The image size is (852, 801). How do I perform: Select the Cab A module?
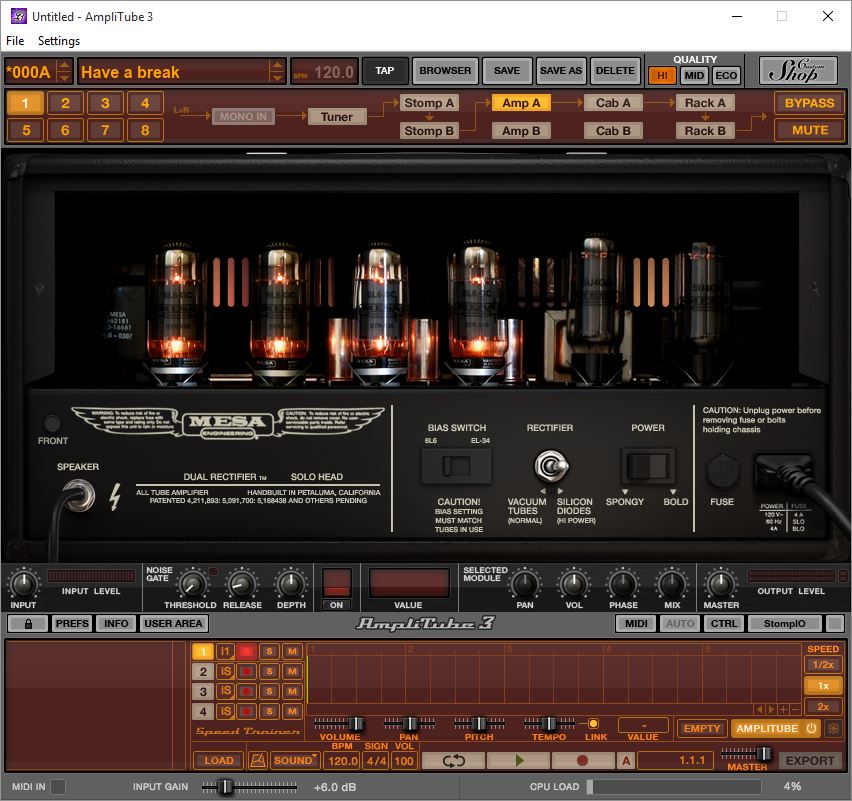(613, 103)
